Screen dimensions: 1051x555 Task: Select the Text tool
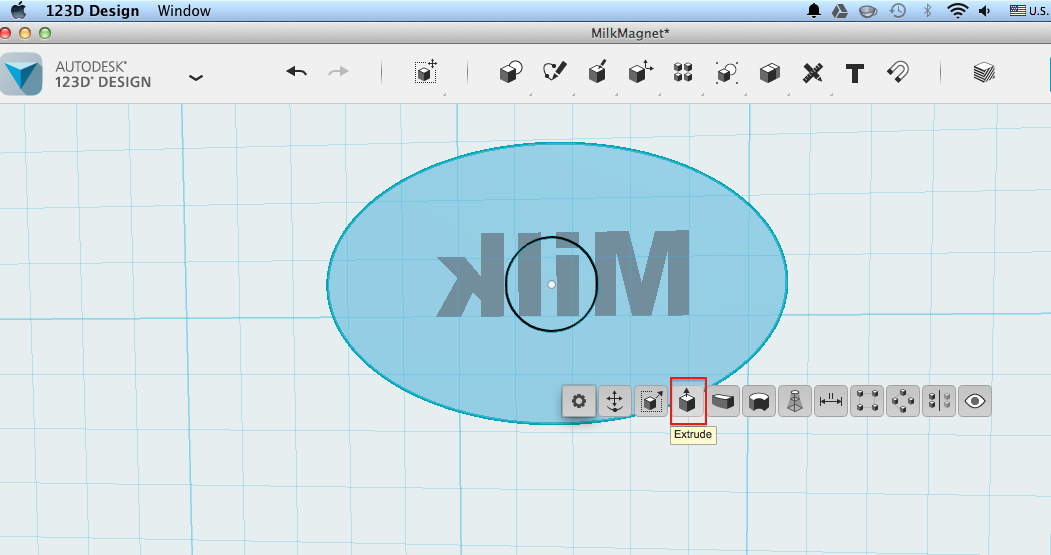855,73
